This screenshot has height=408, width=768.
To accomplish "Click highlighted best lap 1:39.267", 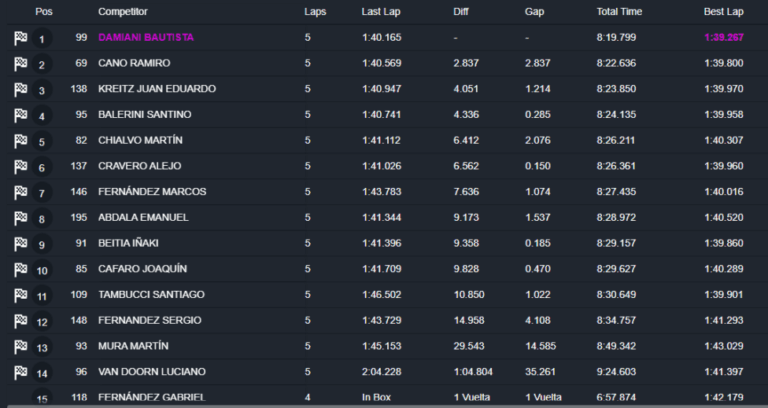I will pyautogui.click(x=723, y=38).
